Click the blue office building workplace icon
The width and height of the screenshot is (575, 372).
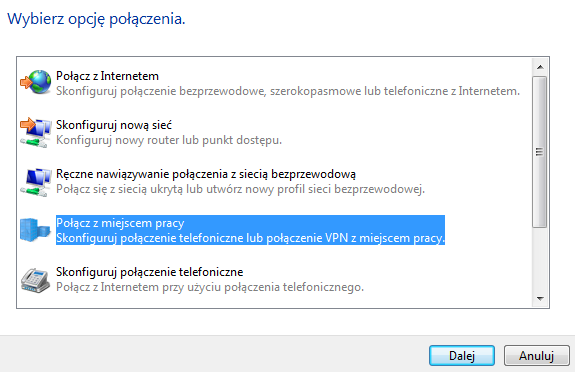[x=35, y=230]
